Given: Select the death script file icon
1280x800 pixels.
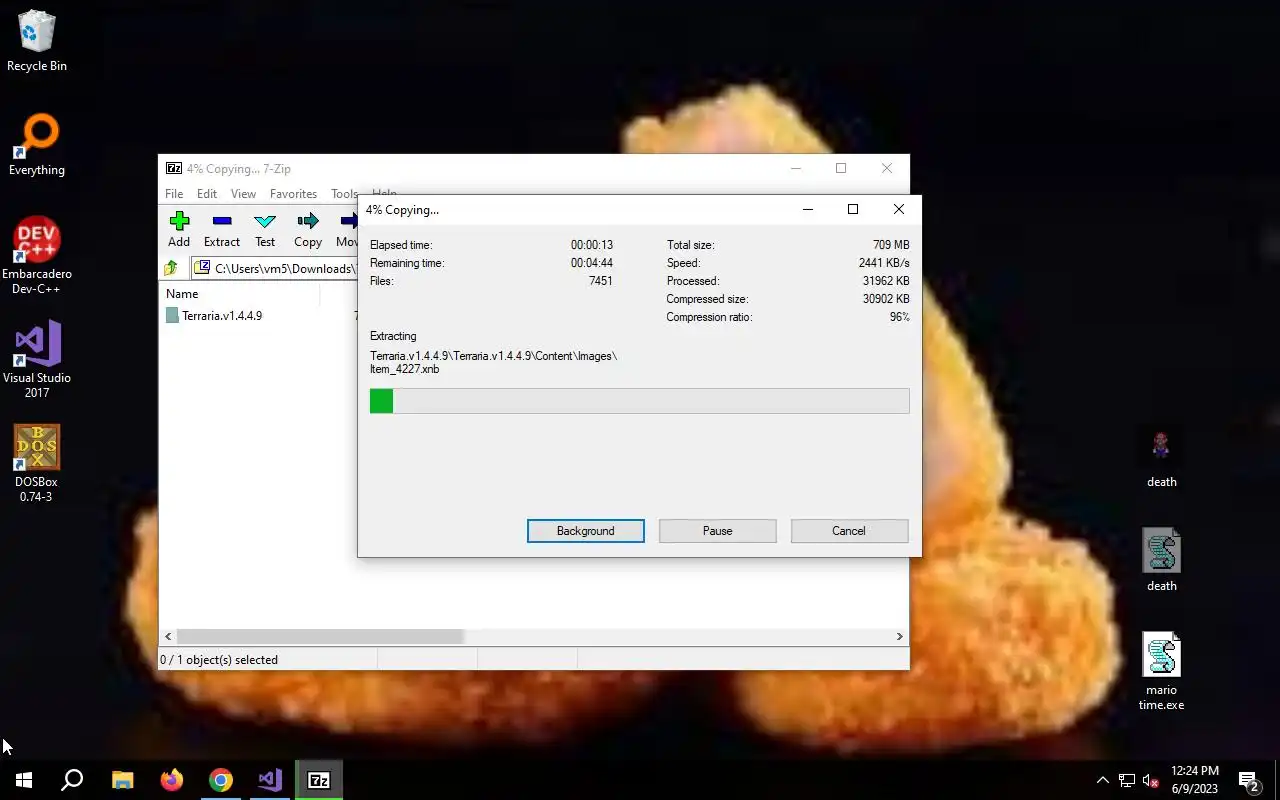Looking at the screenshot, I should click(x=1161, y=561).
